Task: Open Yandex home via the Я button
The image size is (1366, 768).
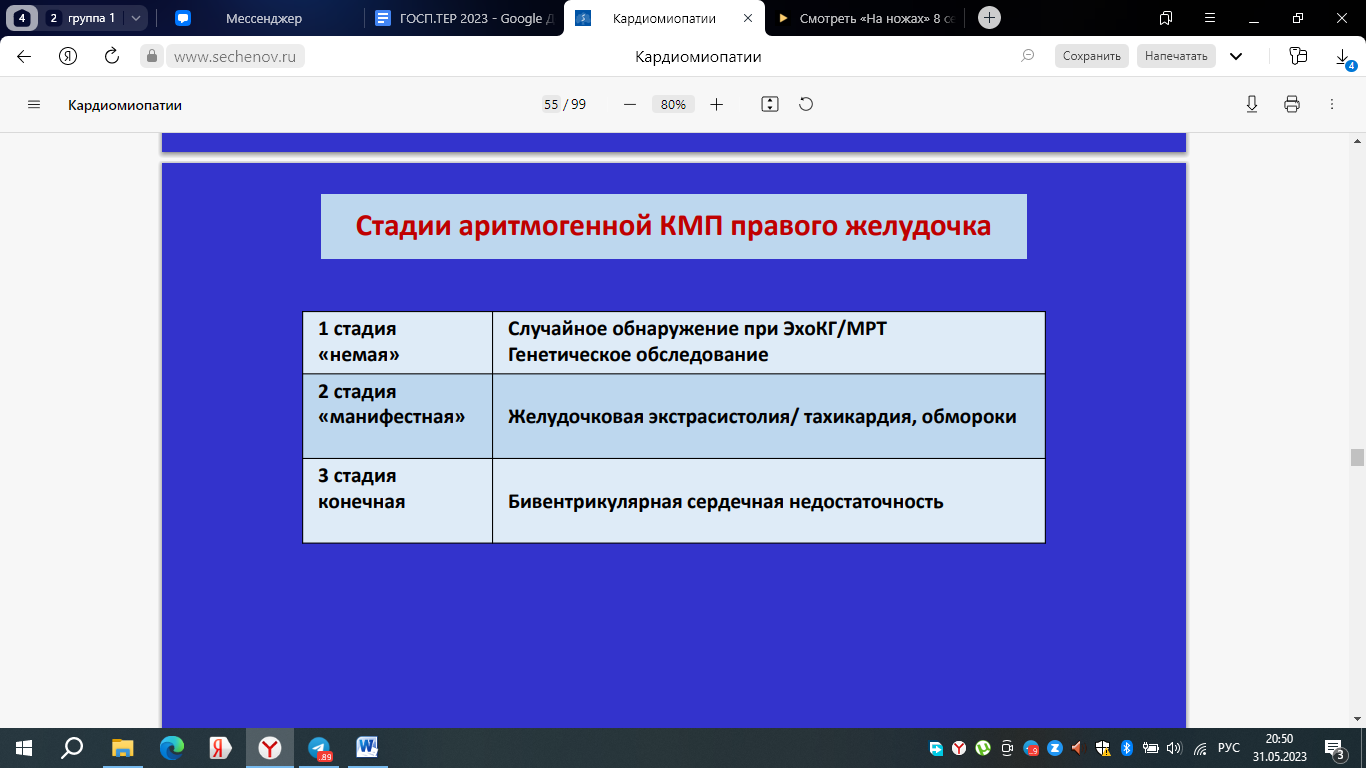Action: click(68, 56)
